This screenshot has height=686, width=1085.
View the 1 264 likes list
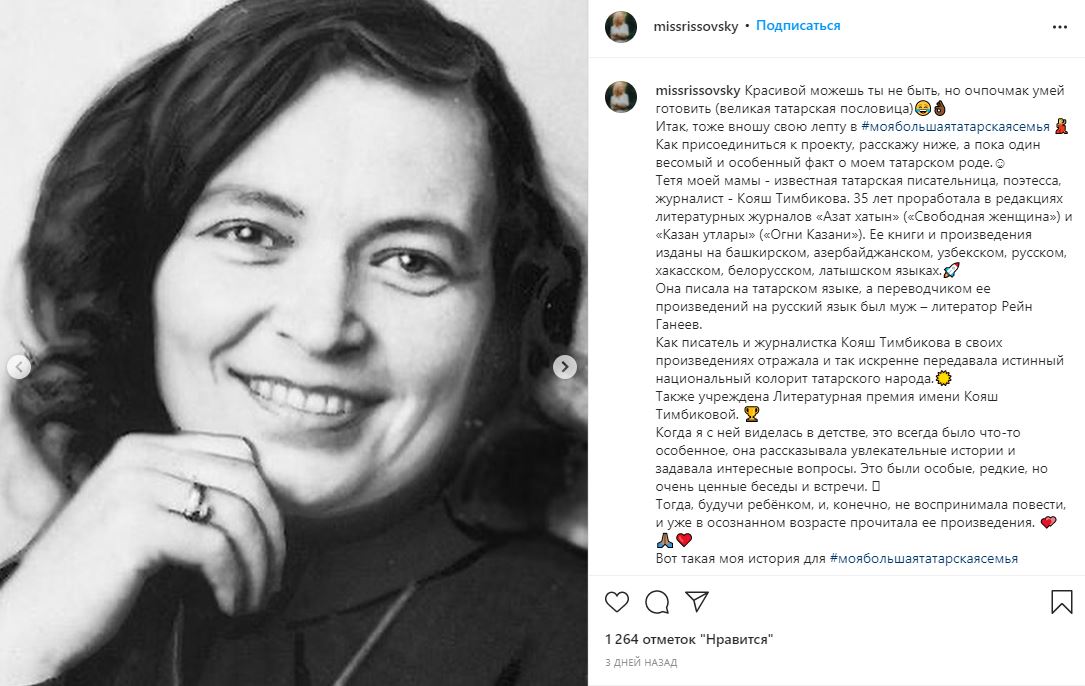click(x=689, y=639)
